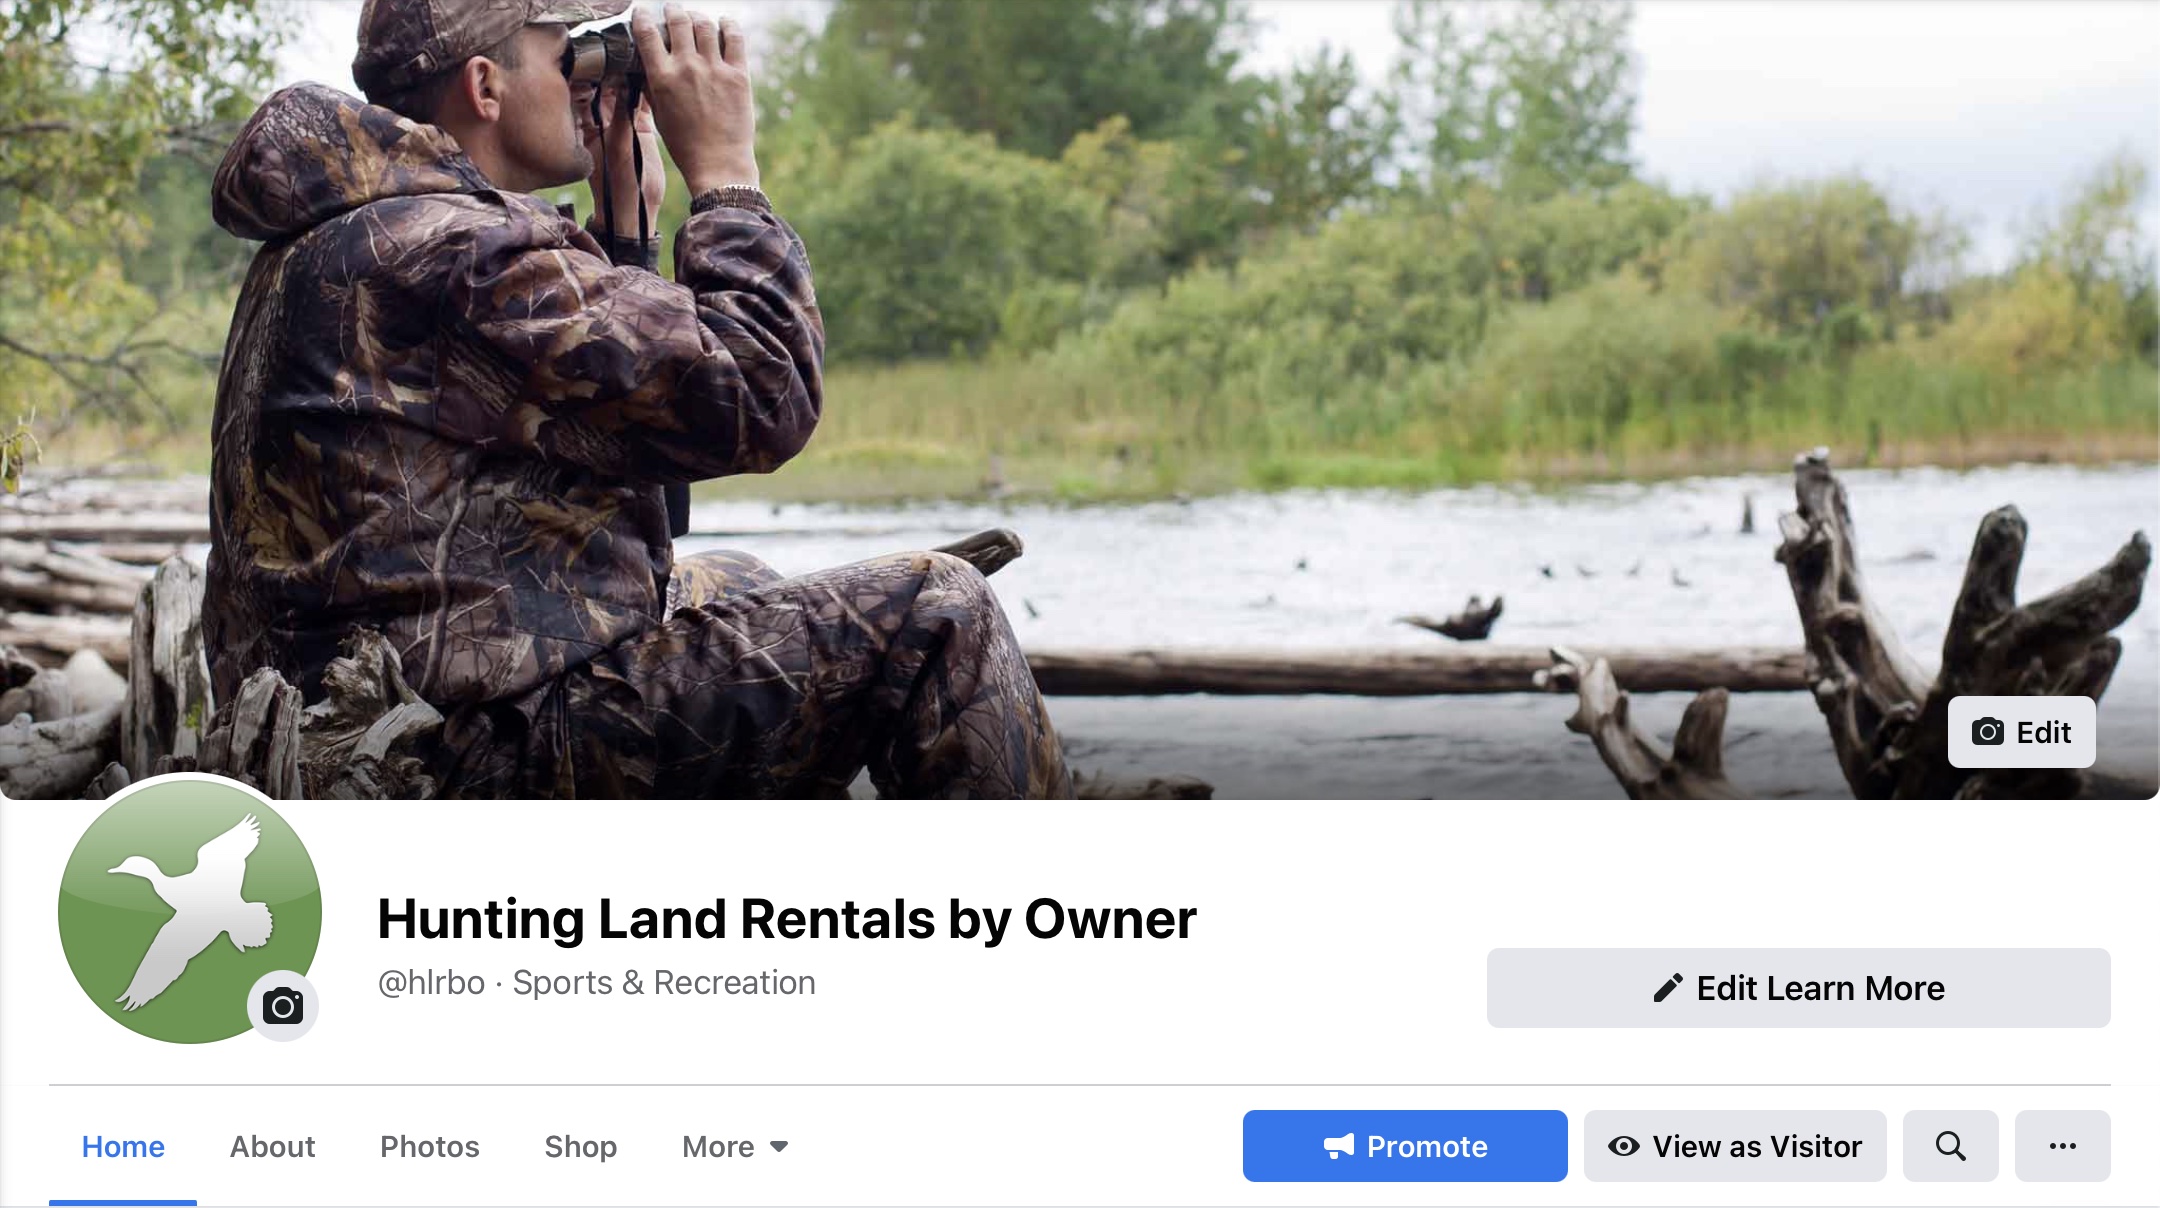Open the three-dots more options button
The image size is (2160, 1208).
pyautogui.click(x=2062, y=1146)
